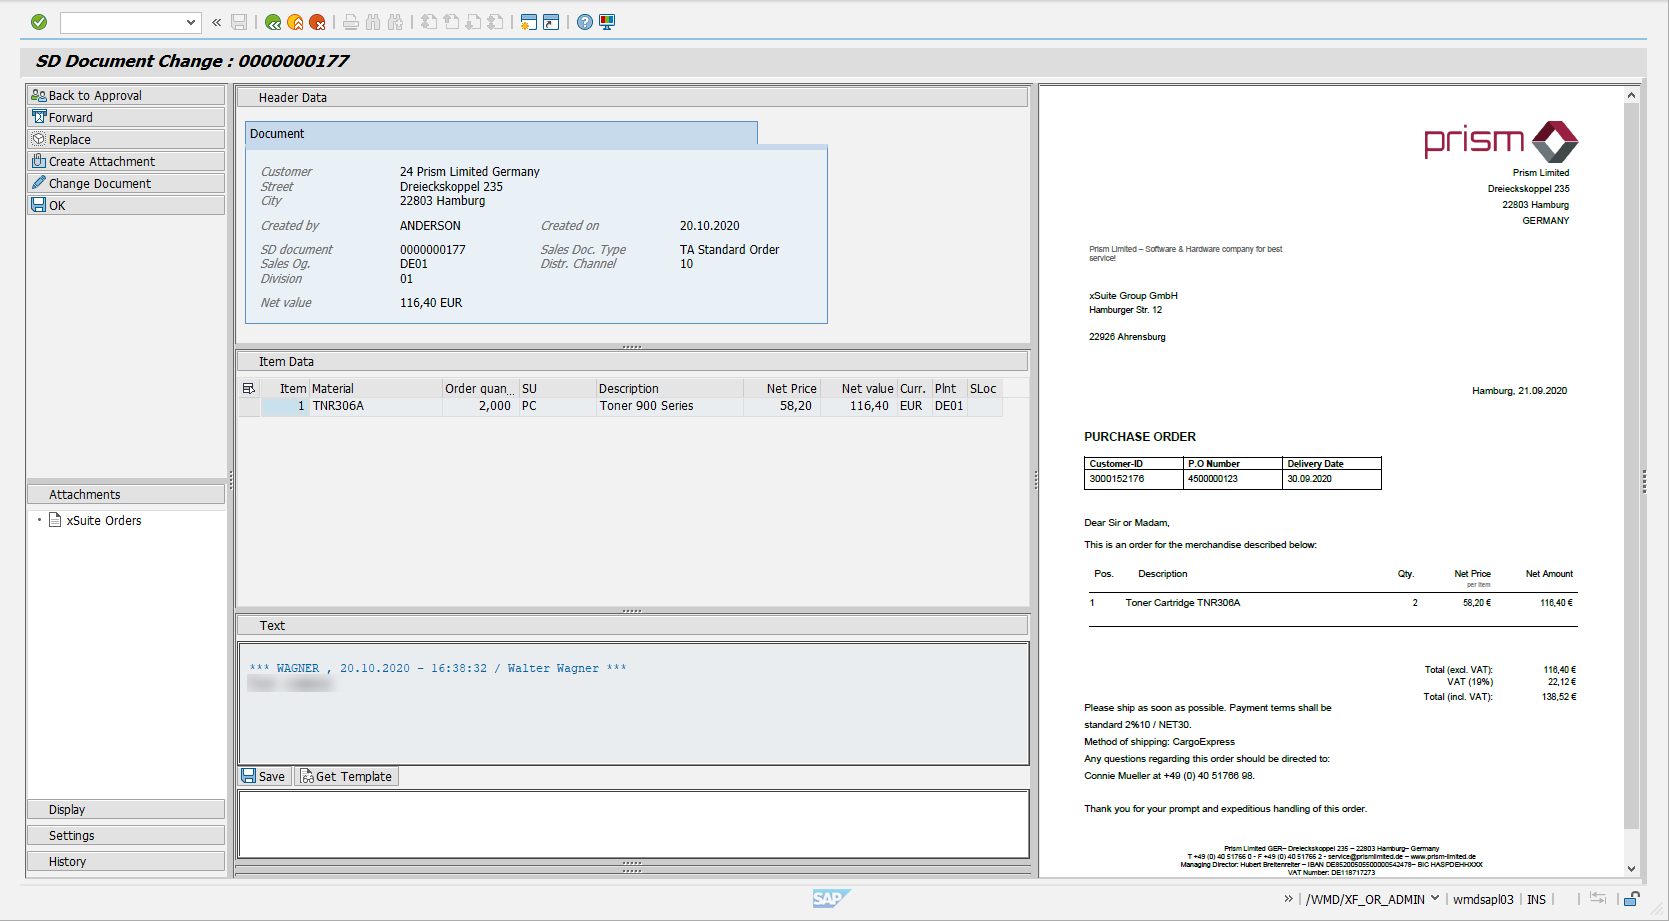Click the Get Template button
1669x921 pixels.
pos(346,776)
